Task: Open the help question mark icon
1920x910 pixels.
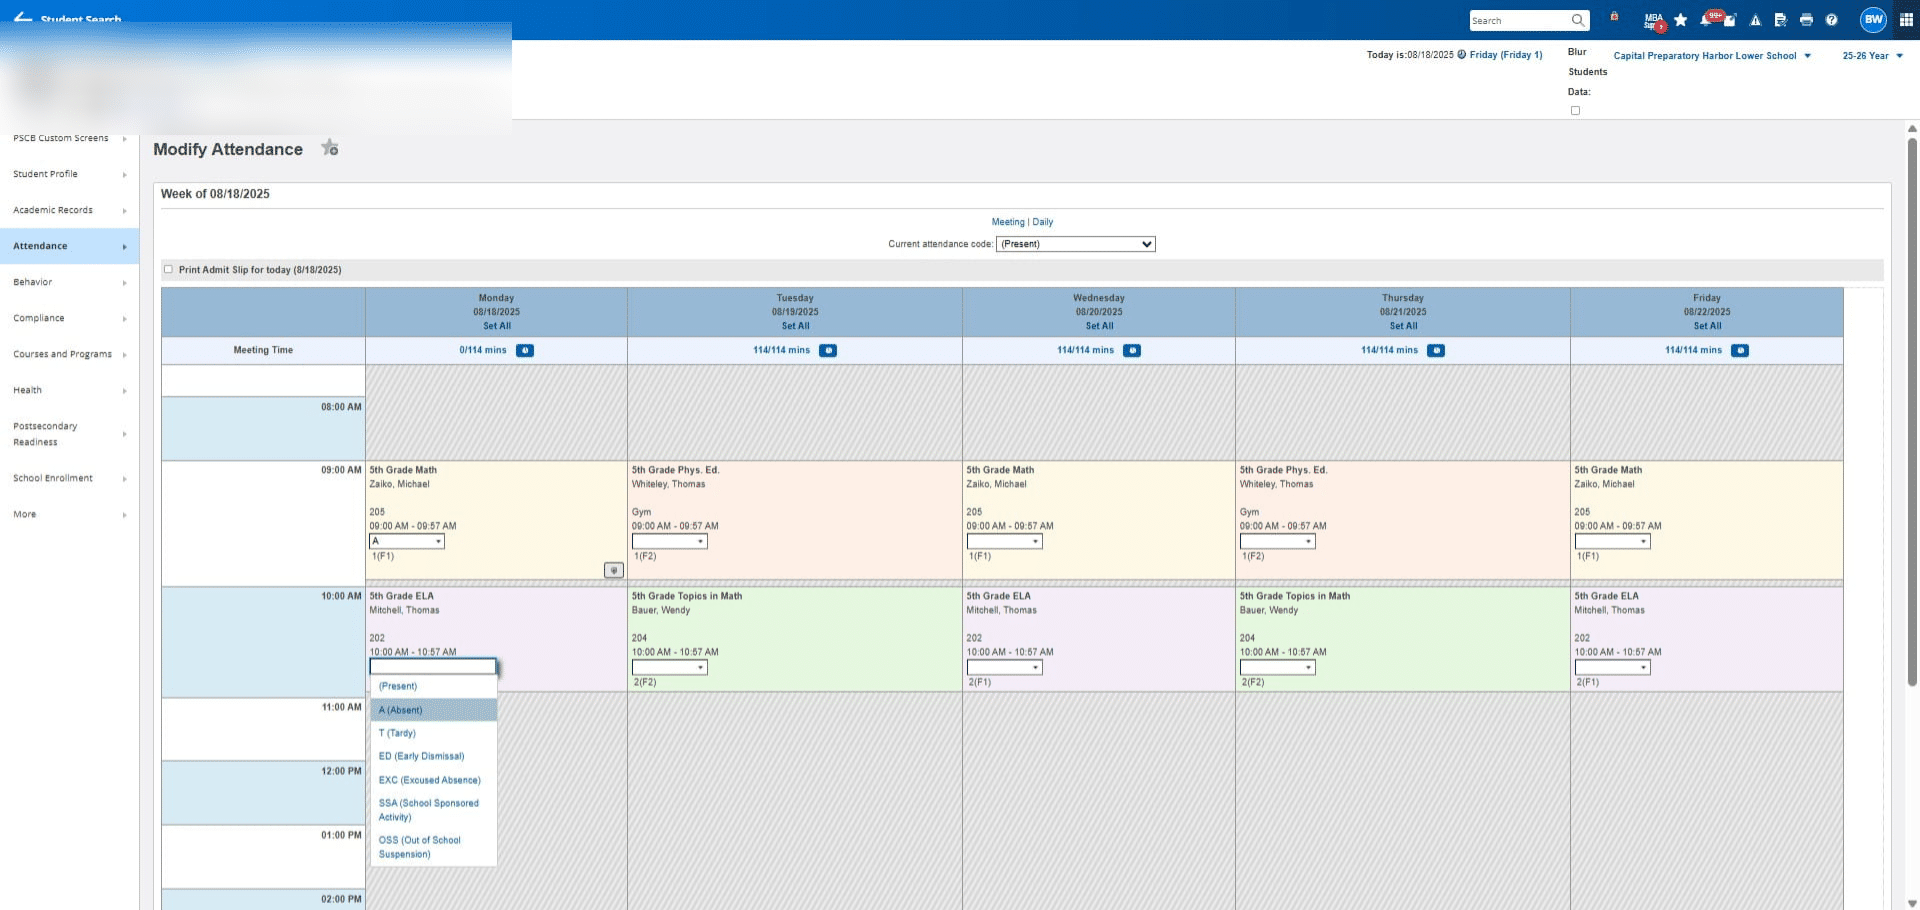Action: 1831,20
